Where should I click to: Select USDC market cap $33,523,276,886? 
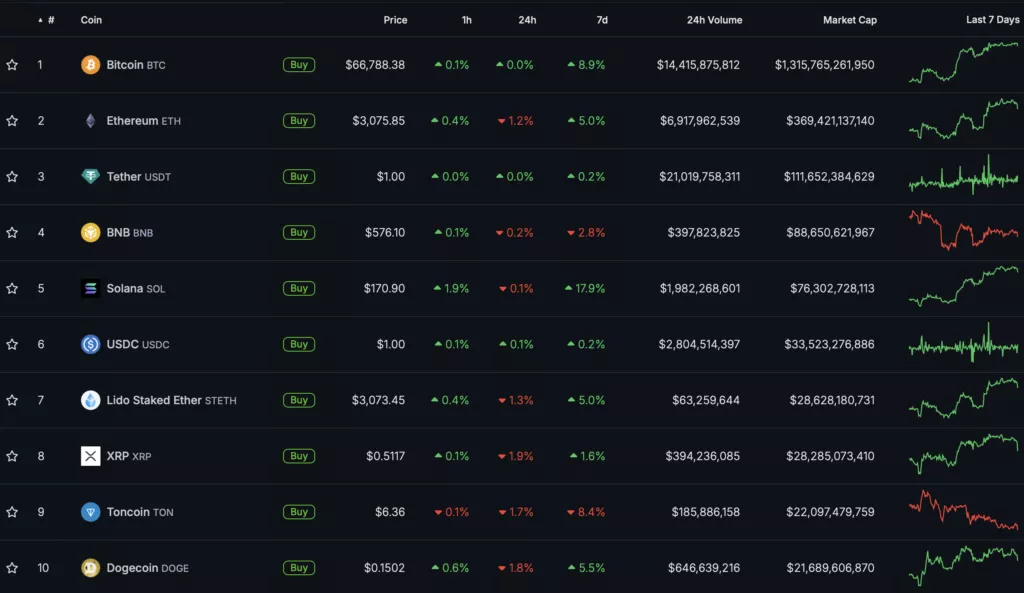(829, 344)
